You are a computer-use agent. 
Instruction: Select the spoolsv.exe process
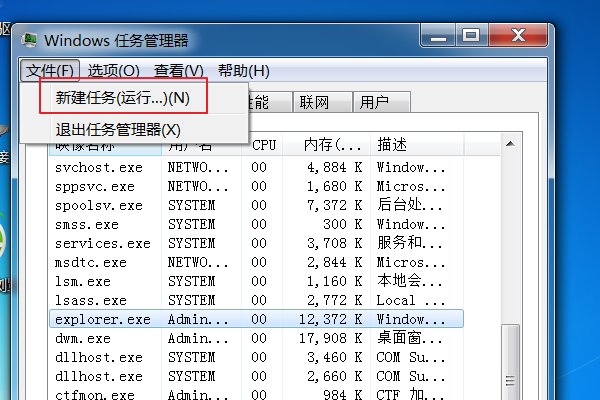(256, 205)
